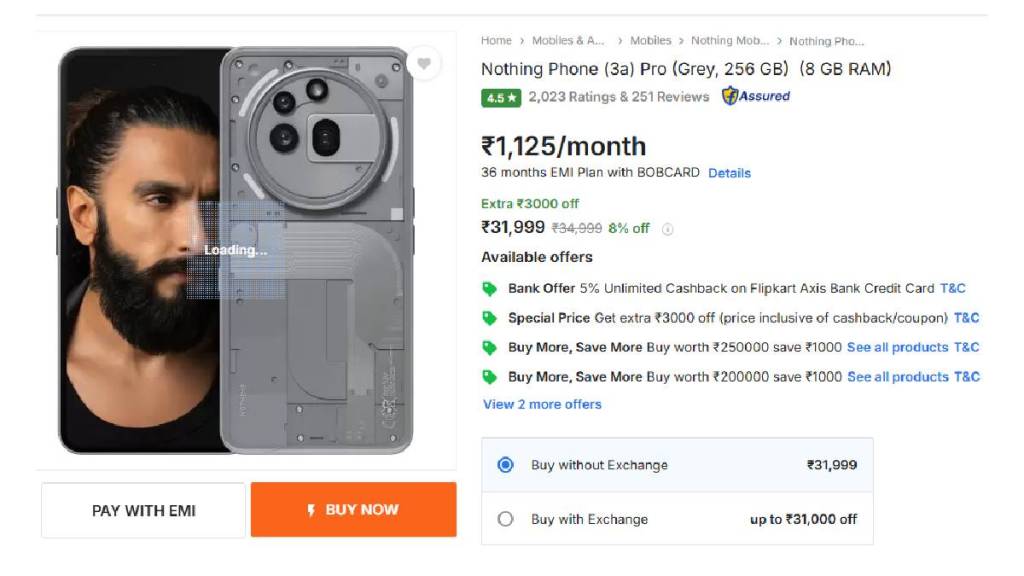The image size is (1024, 576).
Task: Click the green Bank Offer tag icon
Action: (489, 288)
